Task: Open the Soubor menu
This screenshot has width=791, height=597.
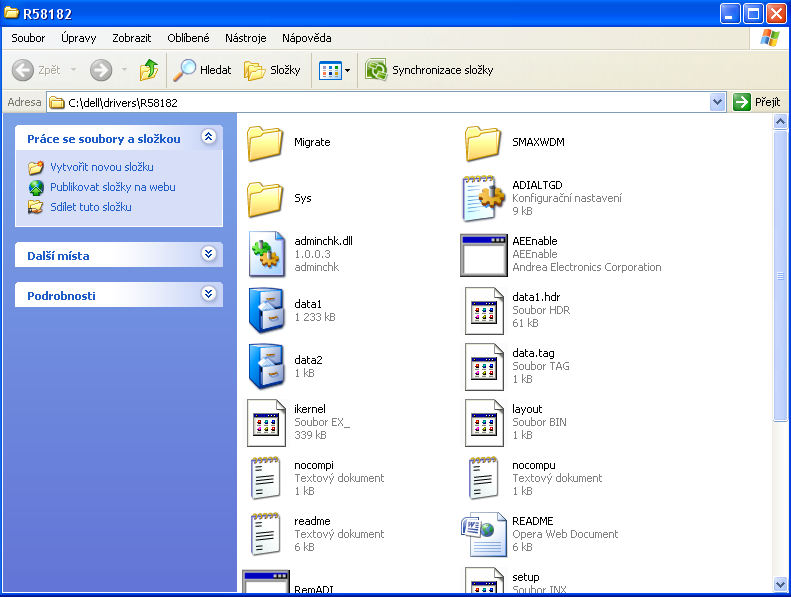Action: pyautogui.click(x=28, y=38)
